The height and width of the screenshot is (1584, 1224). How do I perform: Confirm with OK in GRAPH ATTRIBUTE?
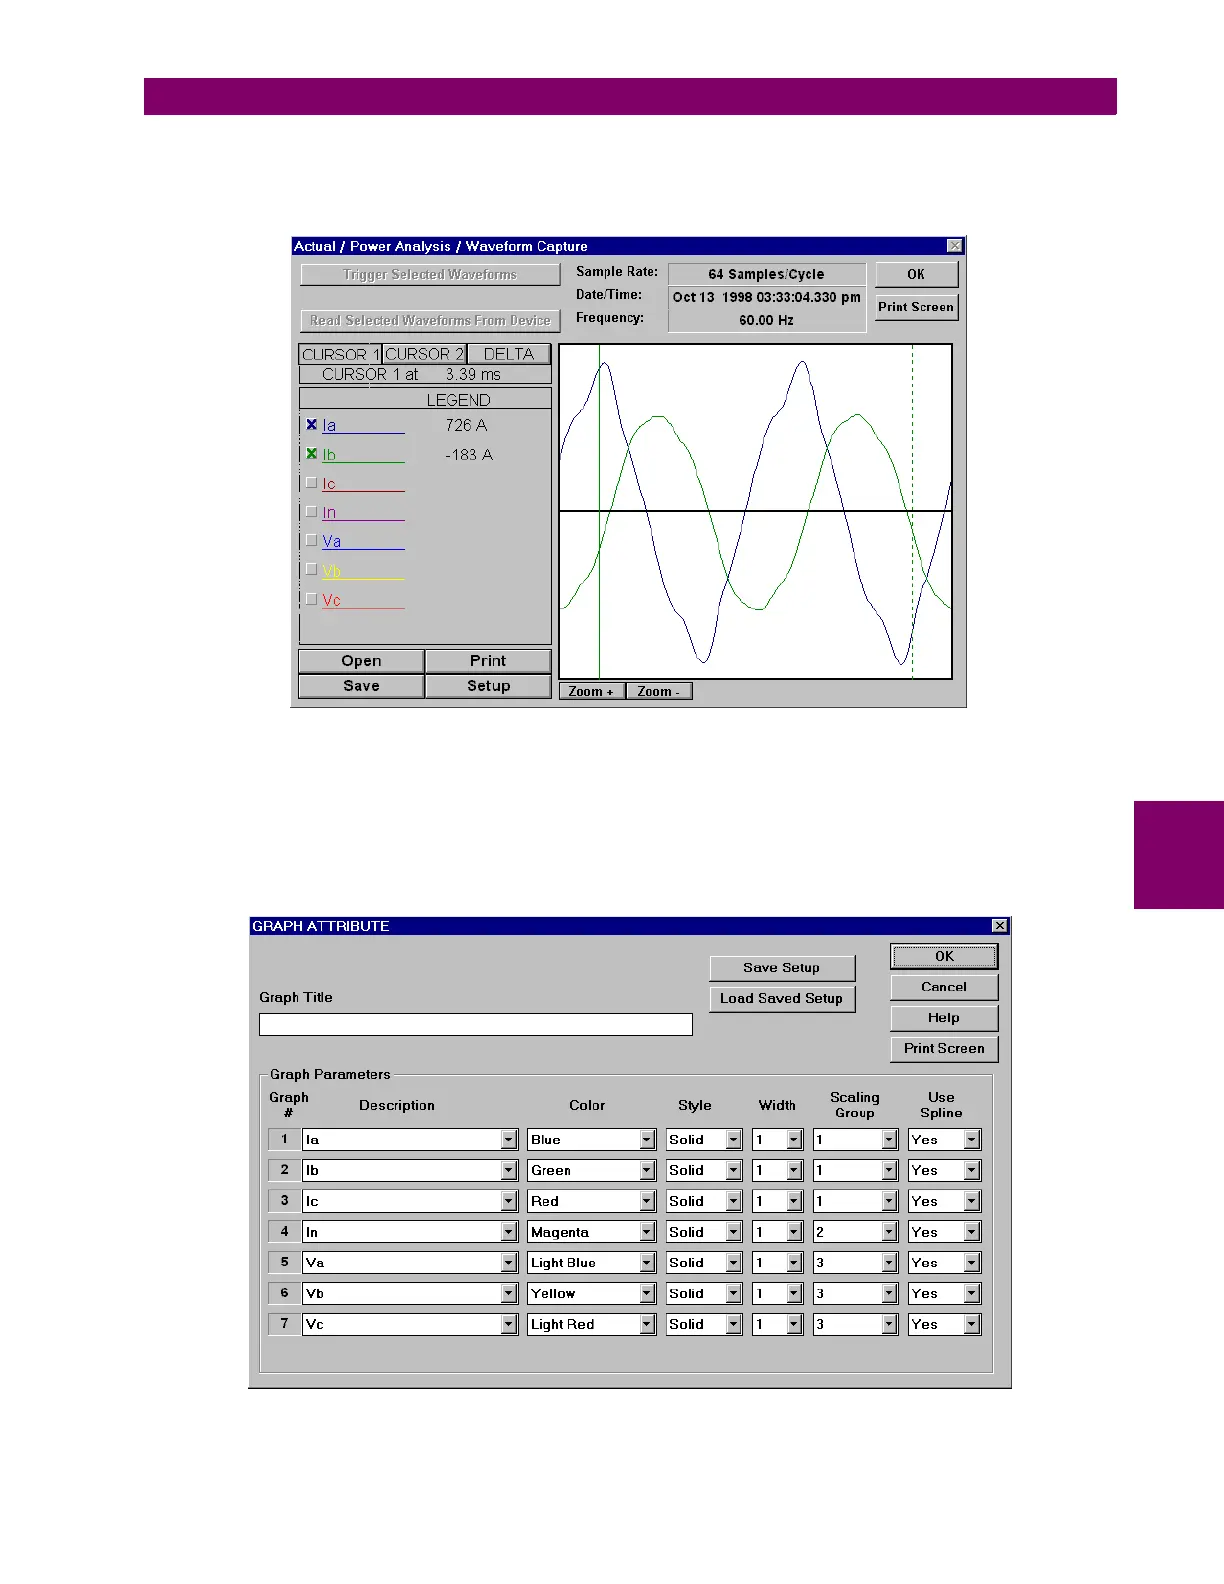click(x=944, y=957)
